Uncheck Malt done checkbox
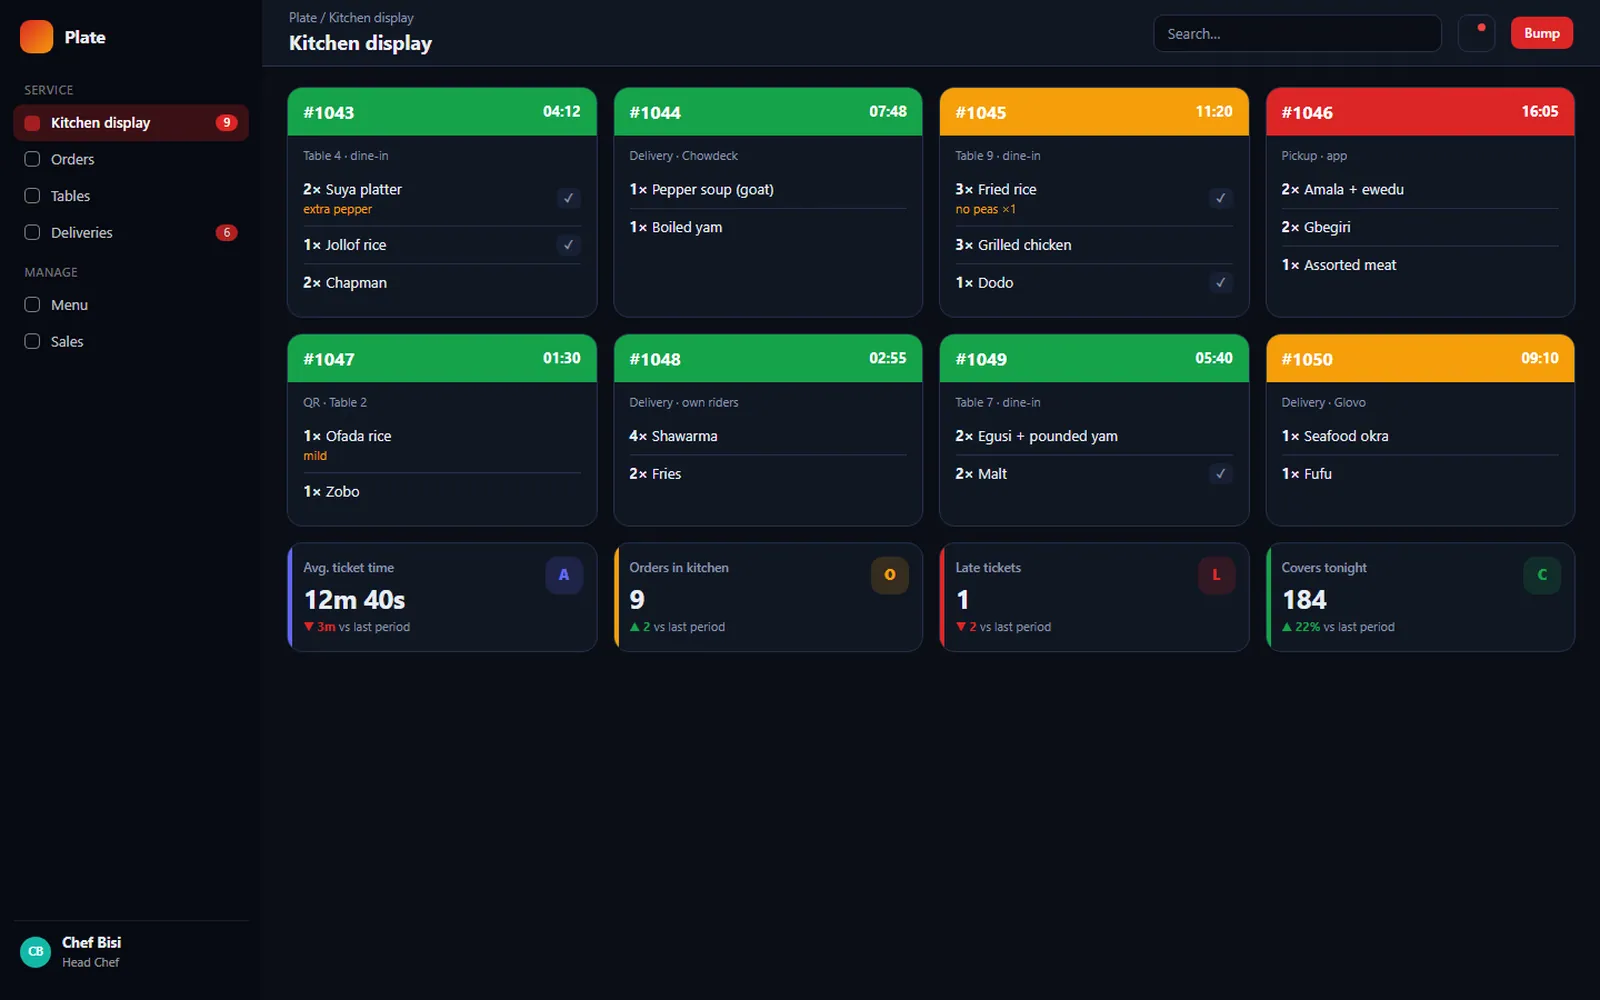The width and height of the screenshot is (1600, 1000). coord(1220,474)
